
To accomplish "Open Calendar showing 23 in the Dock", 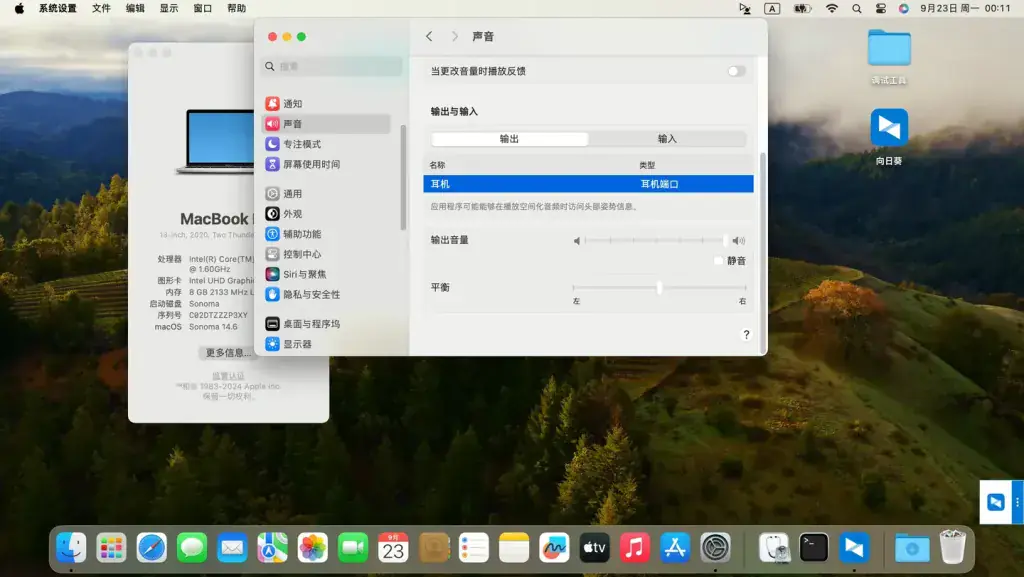I will click(393, 548).
